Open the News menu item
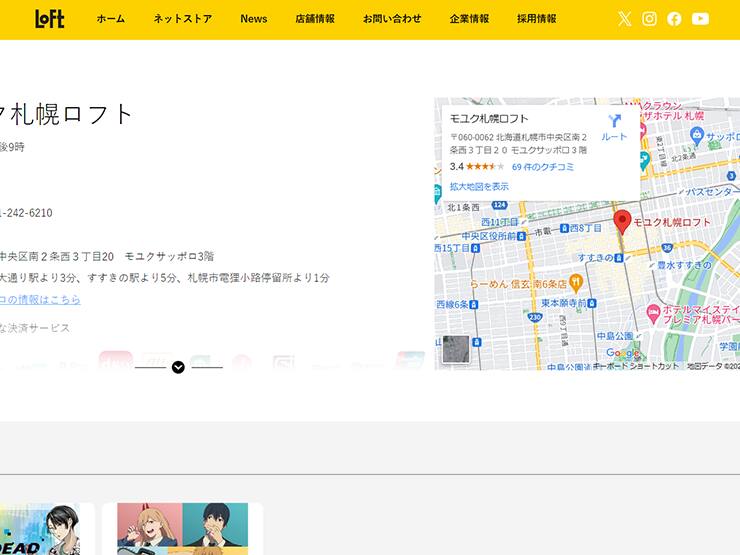 (254, 19)
